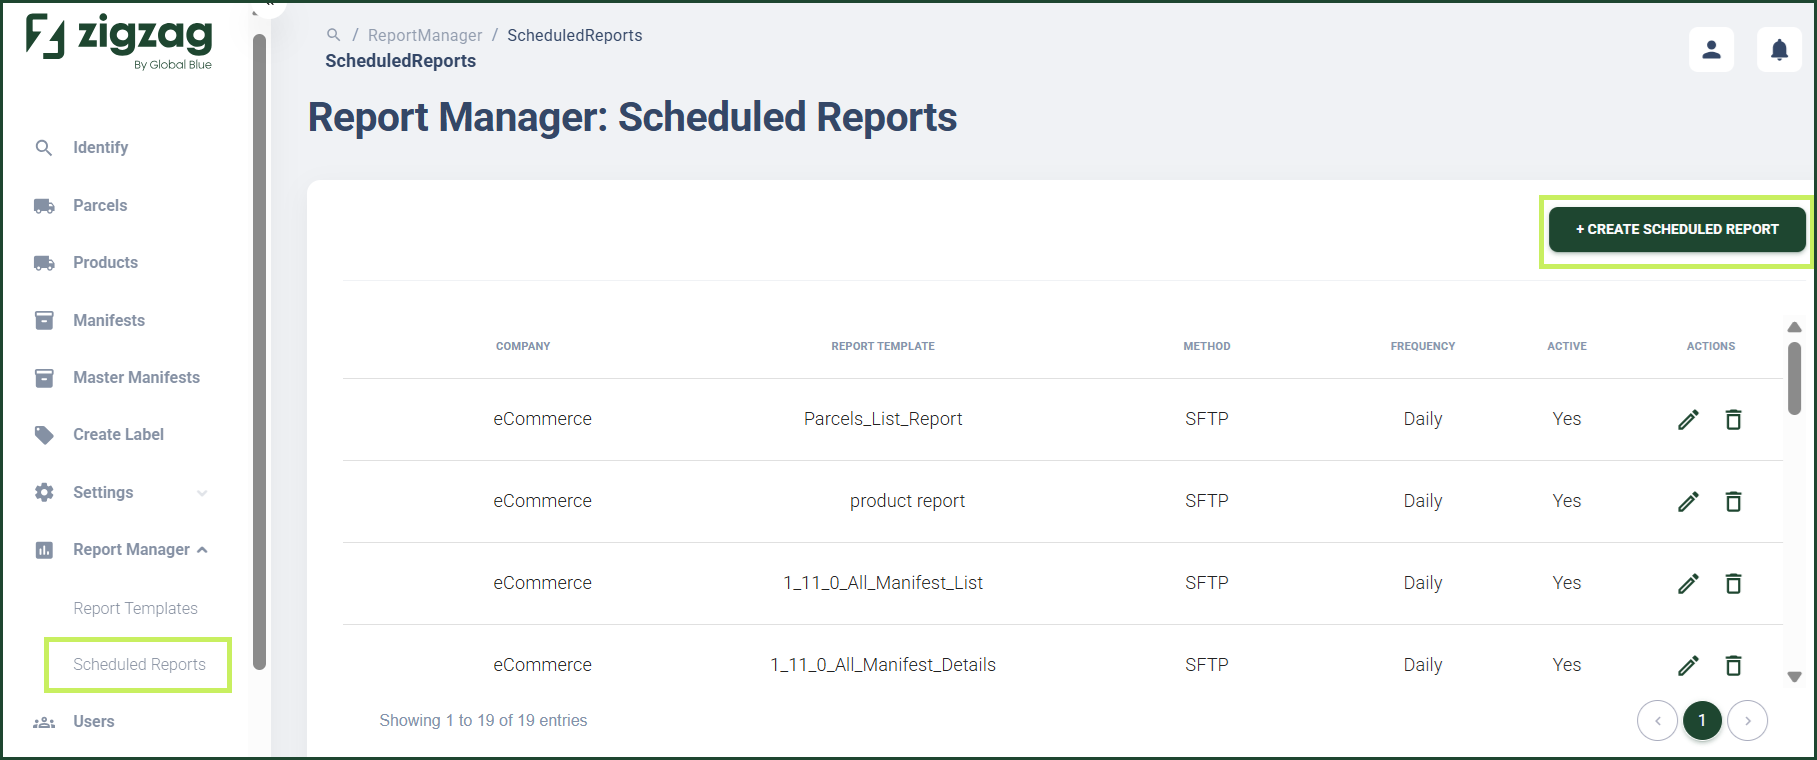The image size is (1817, 760).
Task: Click the Report Manager chart icon
Action: pos(44,550)
